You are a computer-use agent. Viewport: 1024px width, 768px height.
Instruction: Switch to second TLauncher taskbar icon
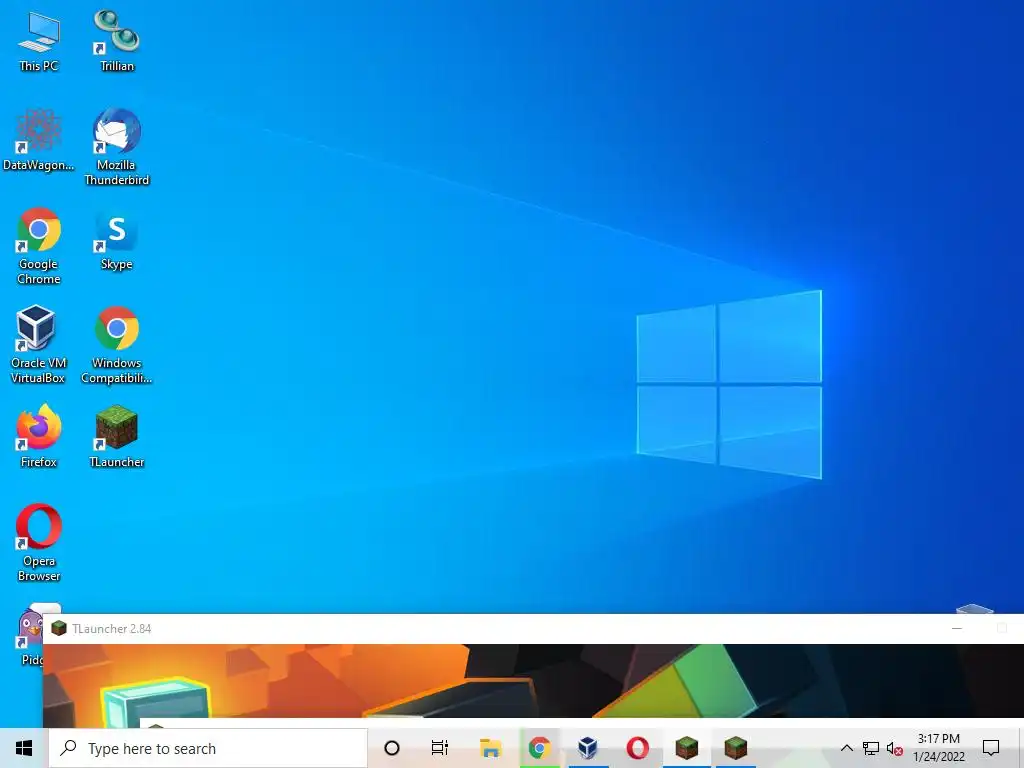(735, 748)
